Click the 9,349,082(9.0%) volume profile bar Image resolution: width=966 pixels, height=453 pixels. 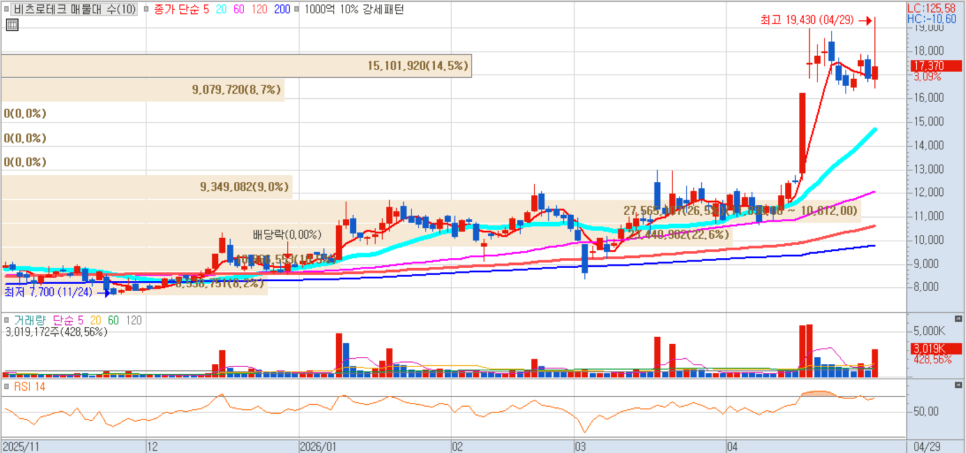pyautogui.click(x=146, y=186)
